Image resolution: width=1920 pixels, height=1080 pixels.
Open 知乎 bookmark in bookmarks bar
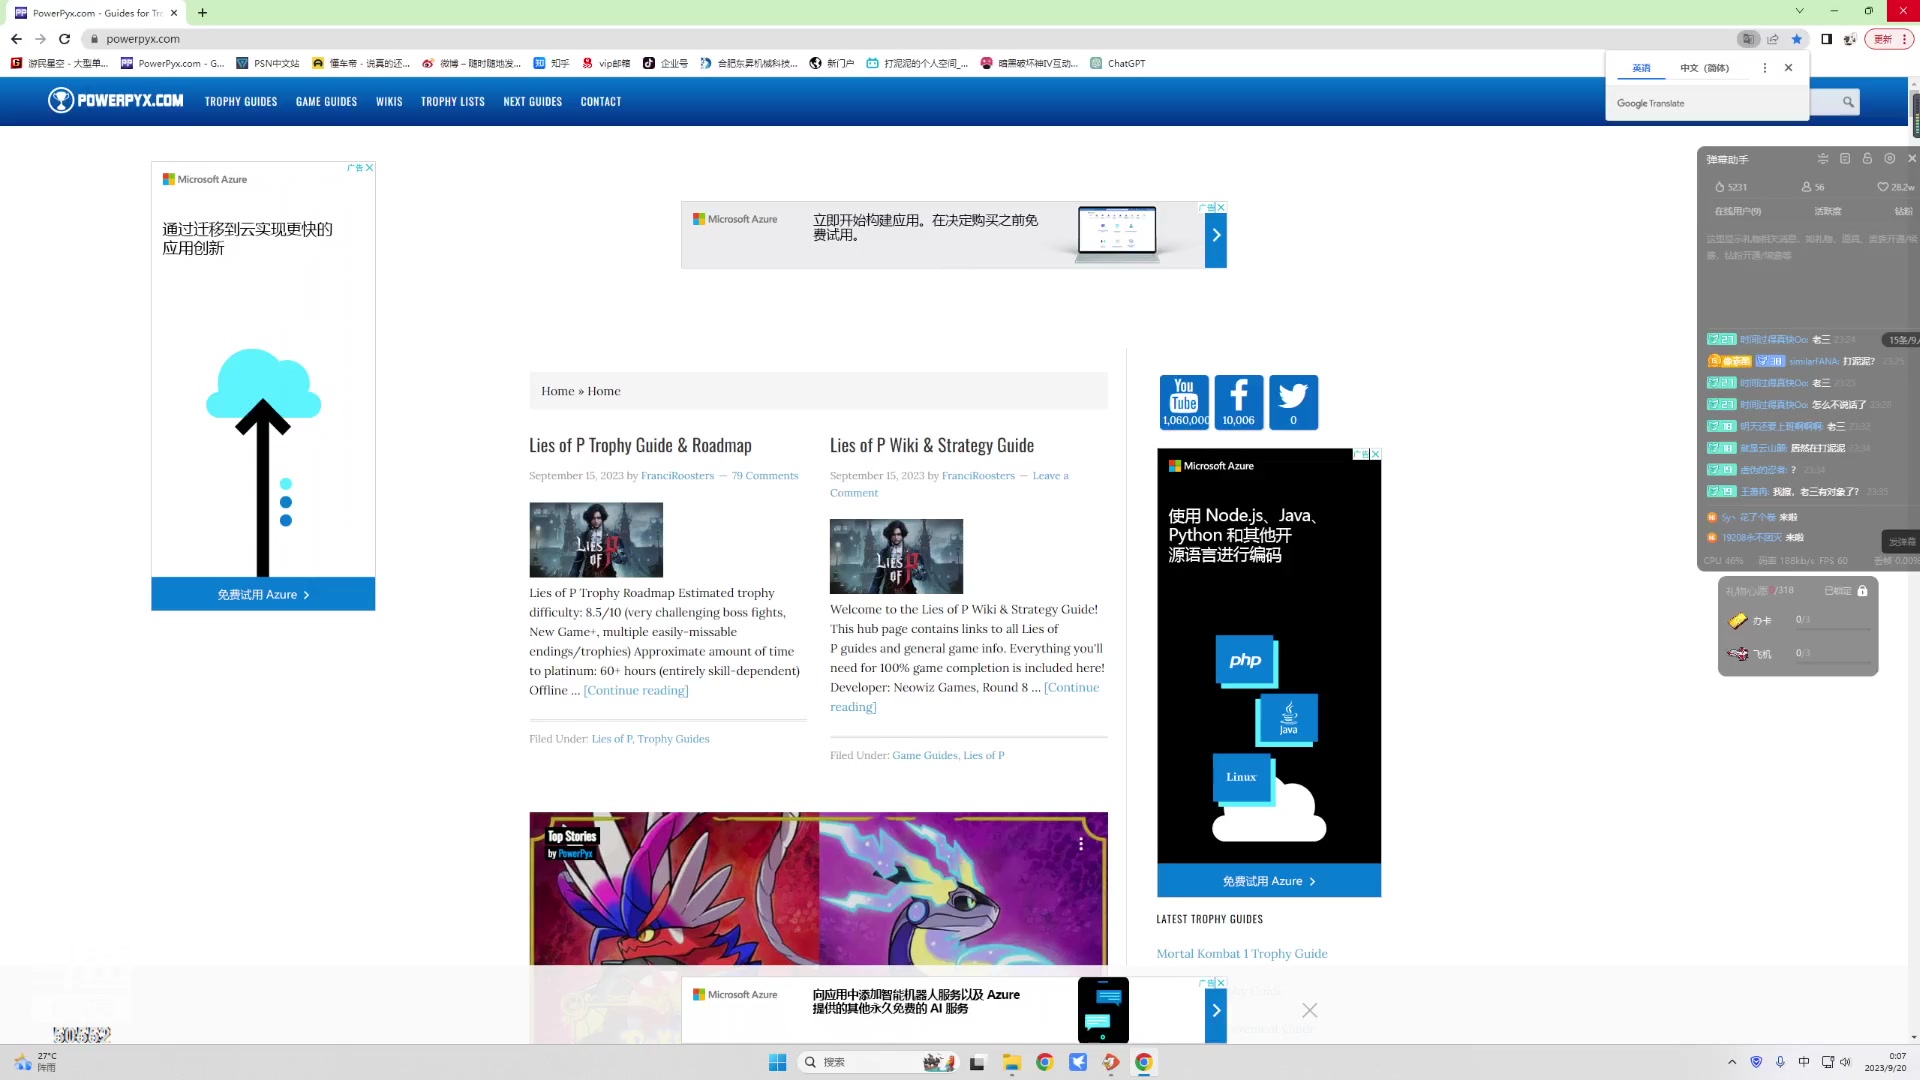point(551,63)
